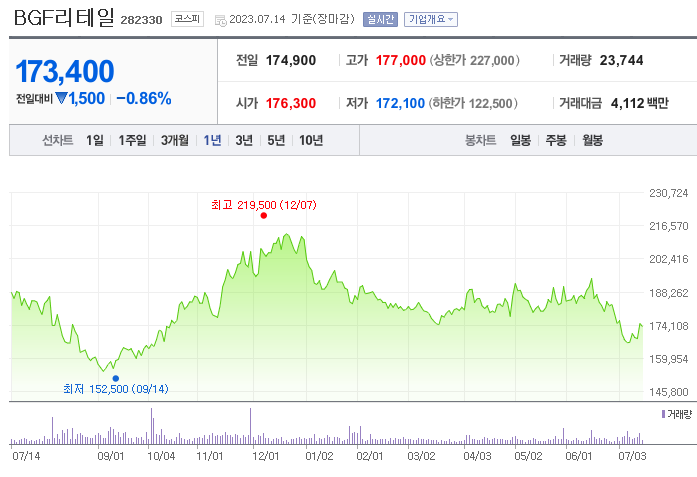This screenshot has height=477, width=697.
Task: Select the 1주일 line chart tab
Action: click(x=132, y=140)
